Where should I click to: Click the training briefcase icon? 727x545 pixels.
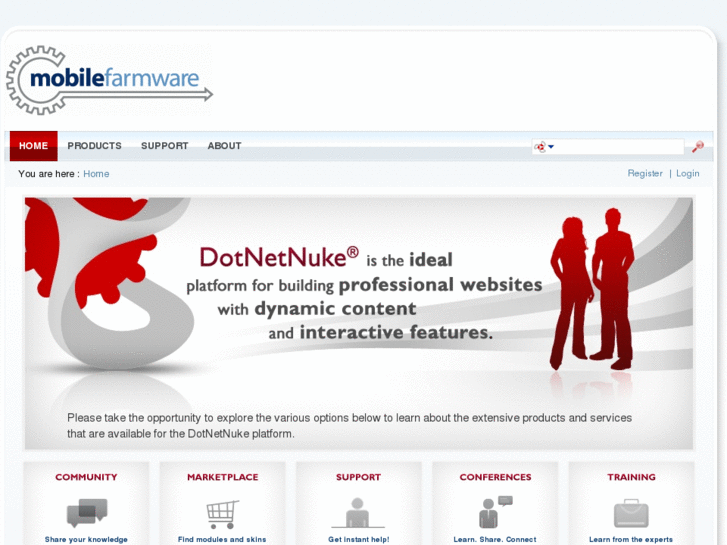click(631, 513)
